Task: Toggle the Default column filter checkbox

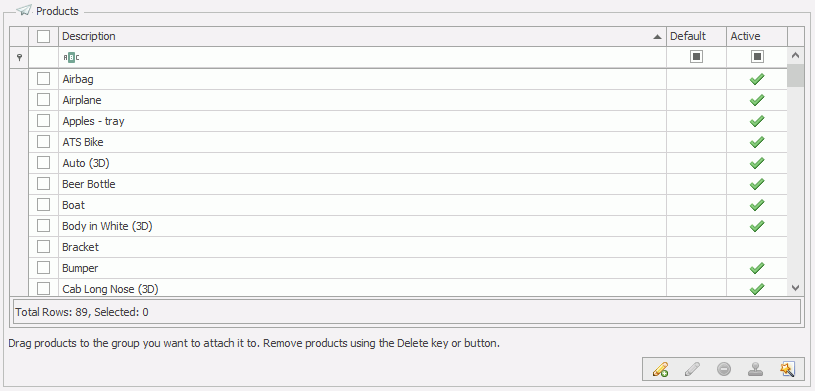Action: coord(696,57)
